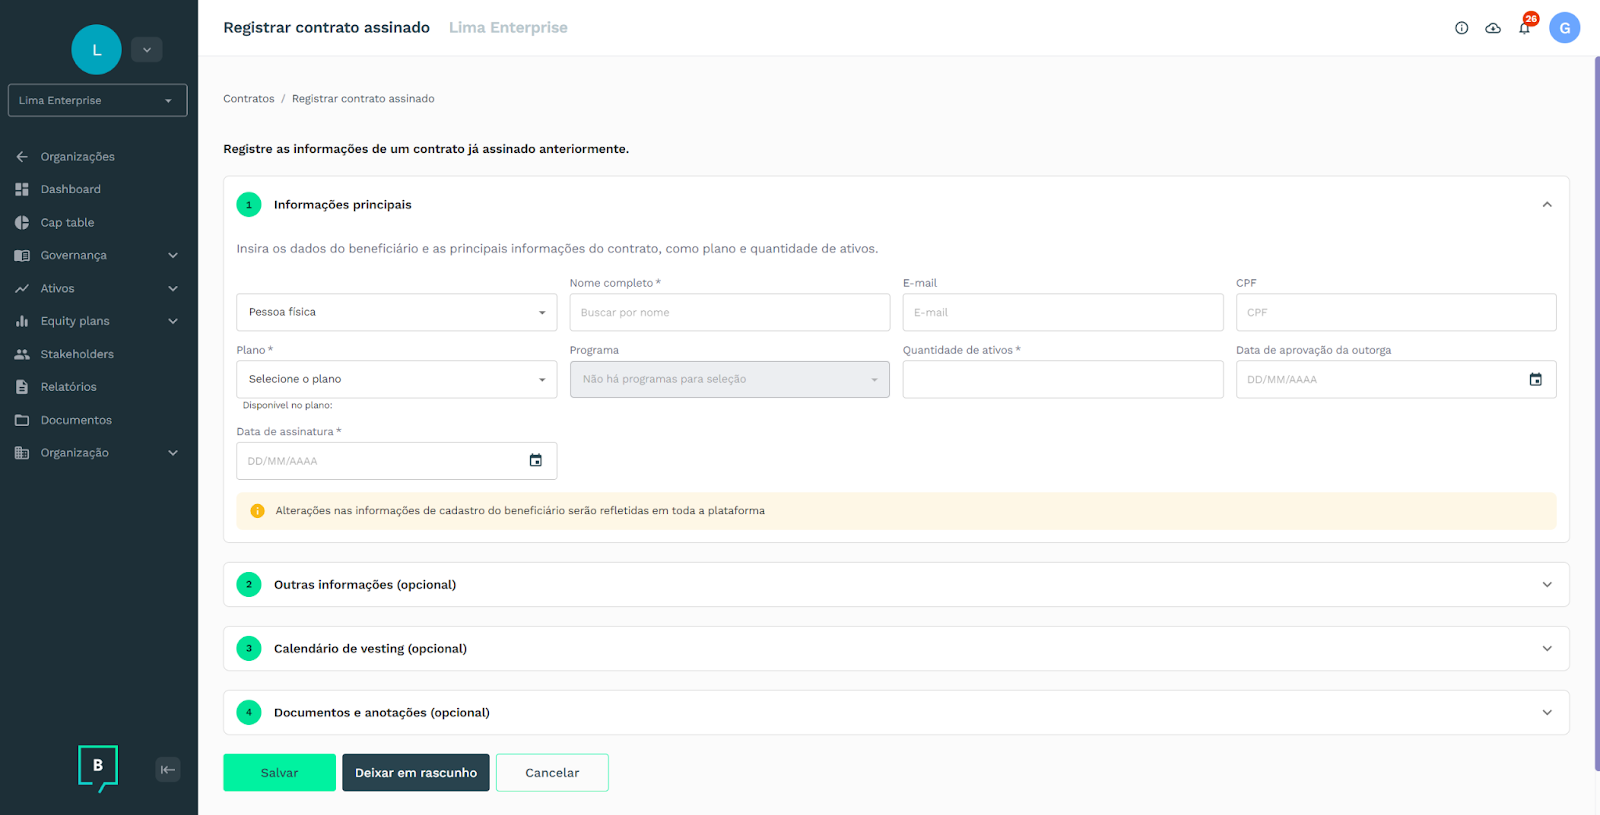This screenshot has width=1600, height=815.
Task: Click the Nome completo search field
Action: point(730,312)
